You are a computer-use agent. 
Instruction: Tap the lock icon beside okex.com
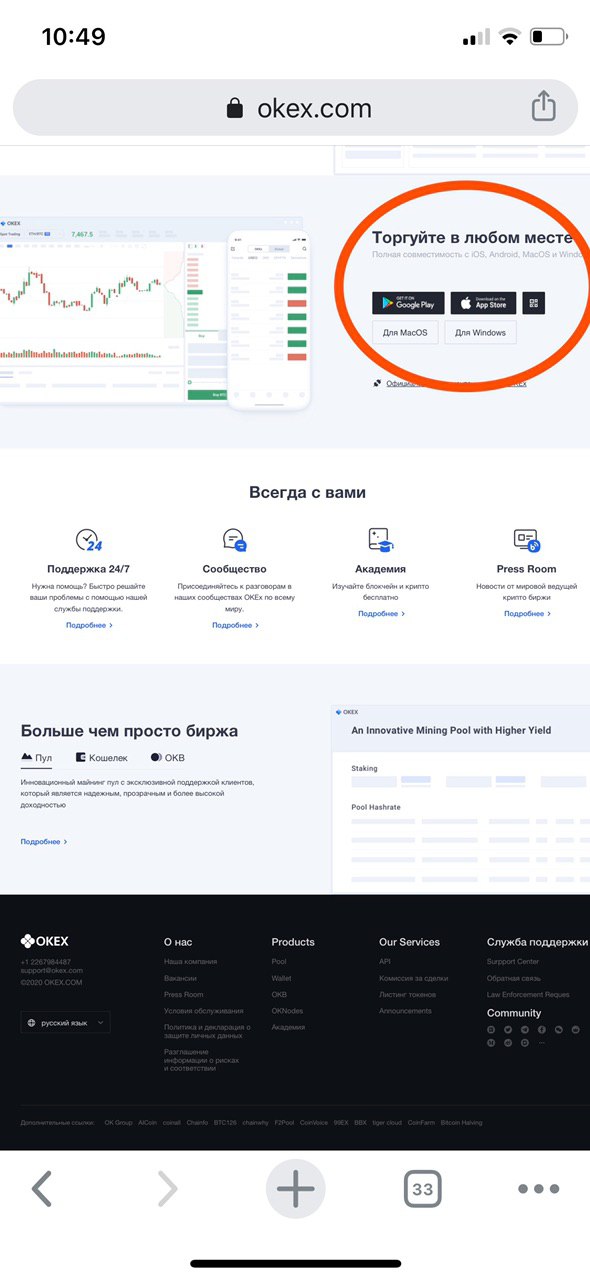235,108
